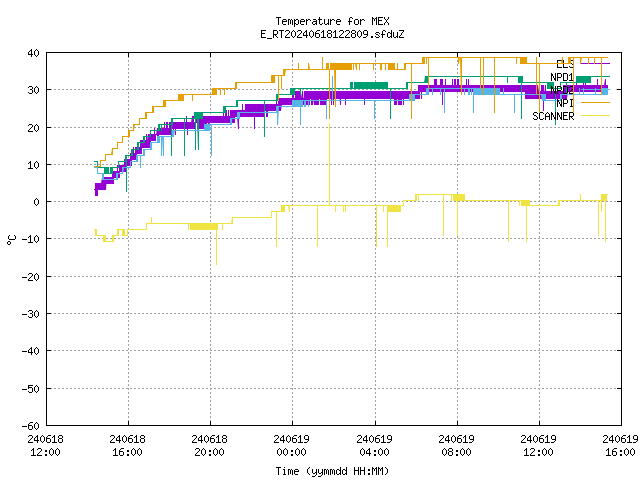Click the y-axis tick label '10'
Screen dimensions: 640x480
tap(33, 165)
